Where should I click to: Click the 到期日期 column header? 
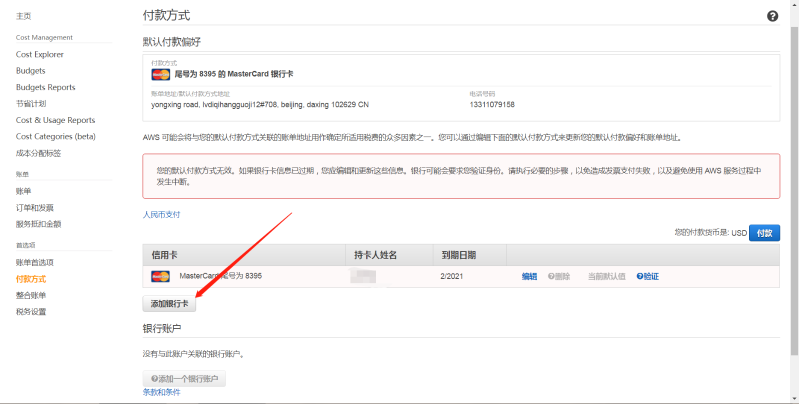(470, 255)
